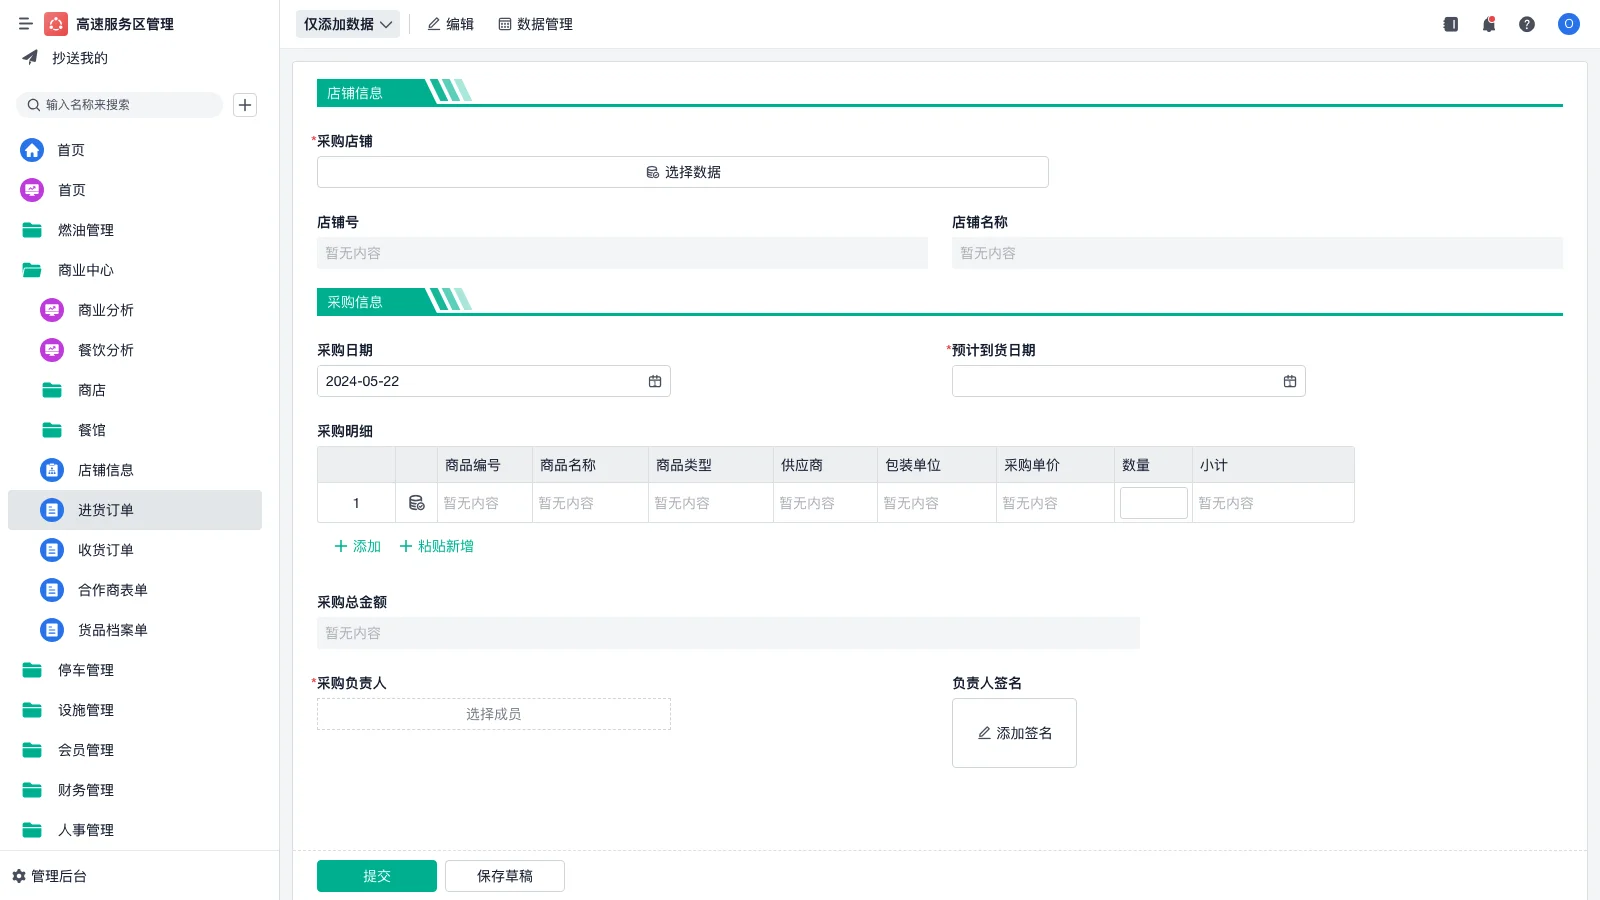Screen dimensions: 1600x900
Task: Click the 提交 button
Action: (376, 875)
